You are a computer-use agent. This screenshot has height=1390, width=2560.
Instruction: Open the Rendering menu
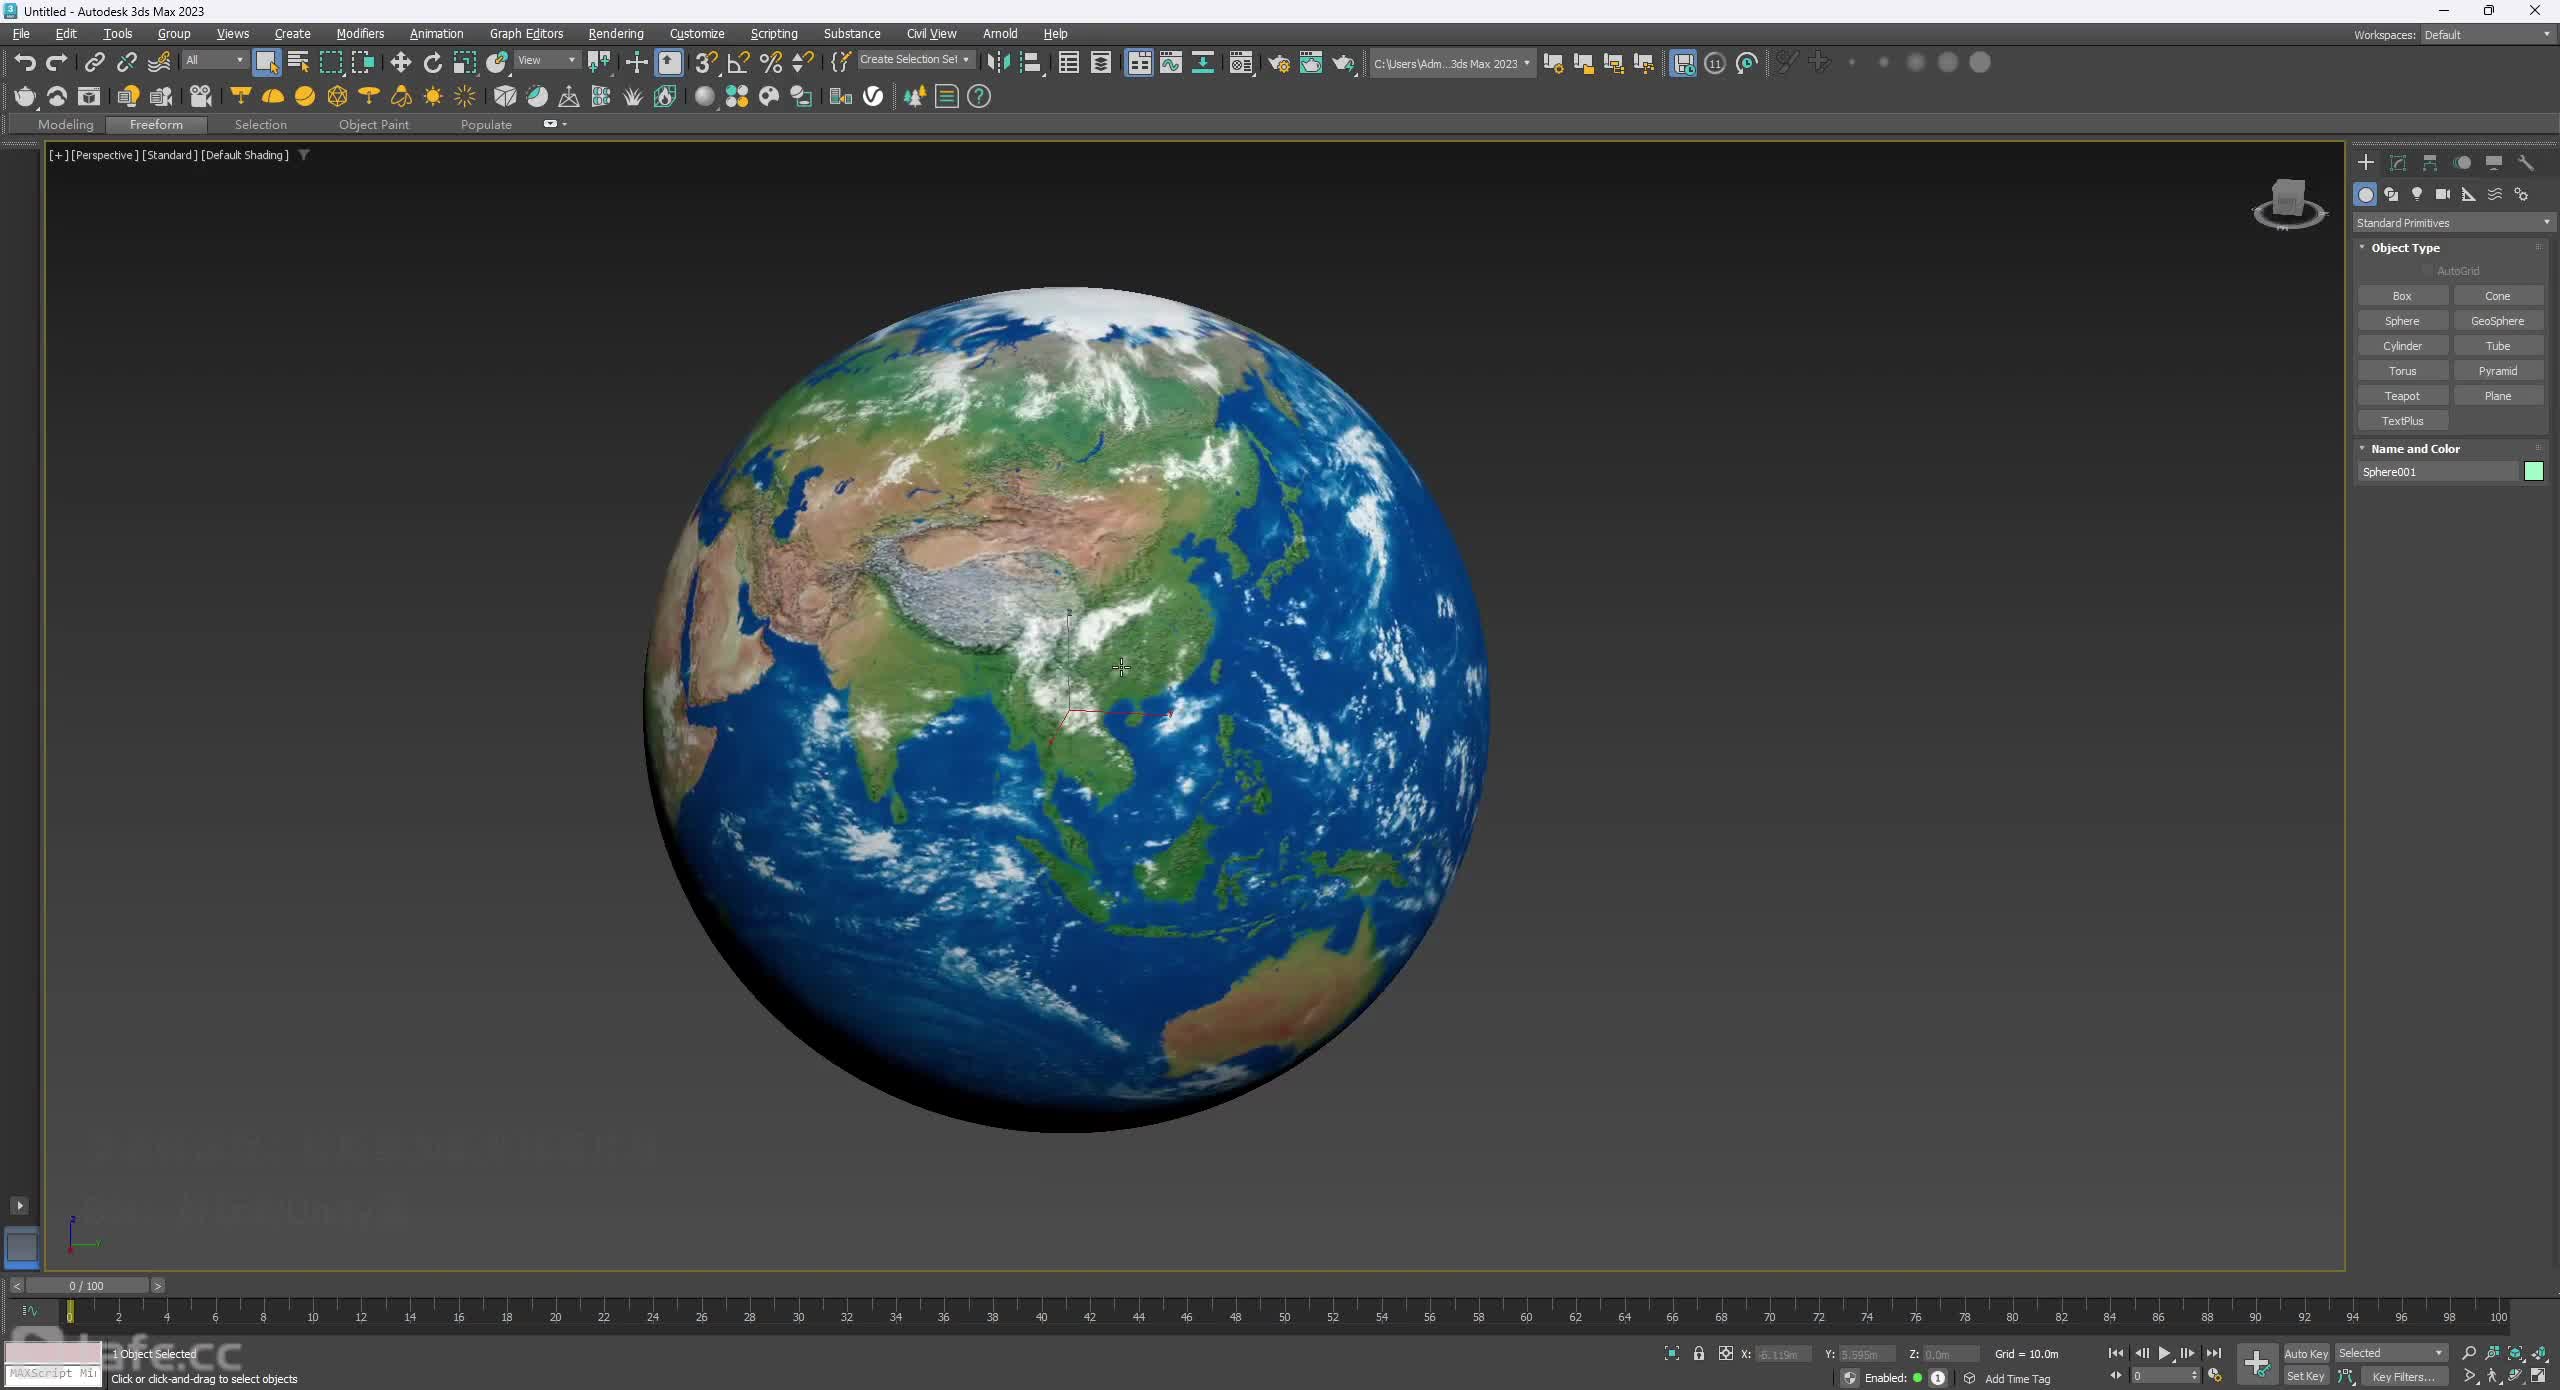pos(616,33)
